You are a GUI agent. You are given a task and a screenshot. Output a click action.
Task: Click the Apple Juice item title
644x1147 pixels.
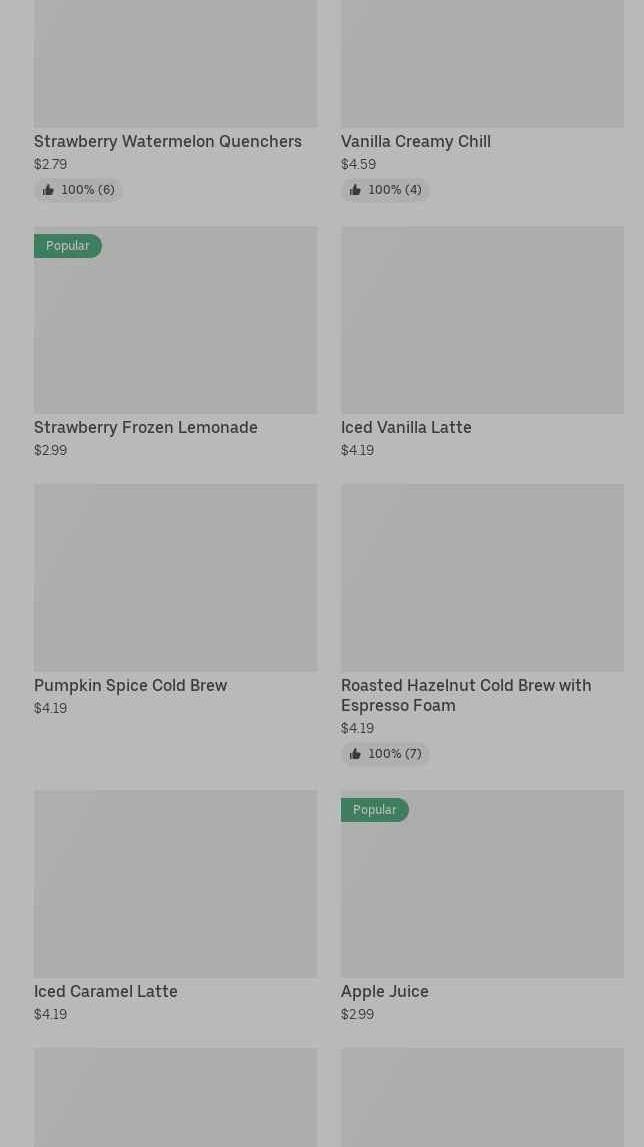tap(385, 991)
